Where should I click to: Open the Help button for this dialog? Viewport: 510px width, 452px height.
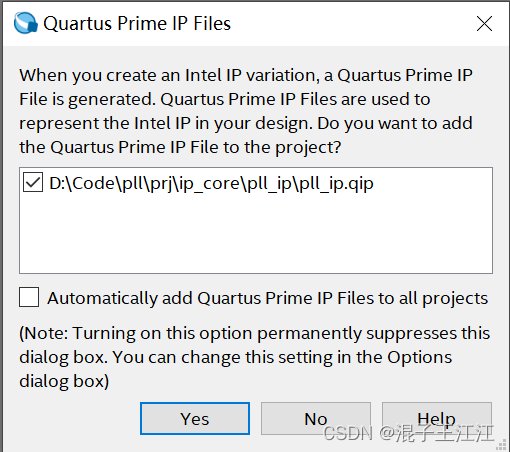[436, 418]
